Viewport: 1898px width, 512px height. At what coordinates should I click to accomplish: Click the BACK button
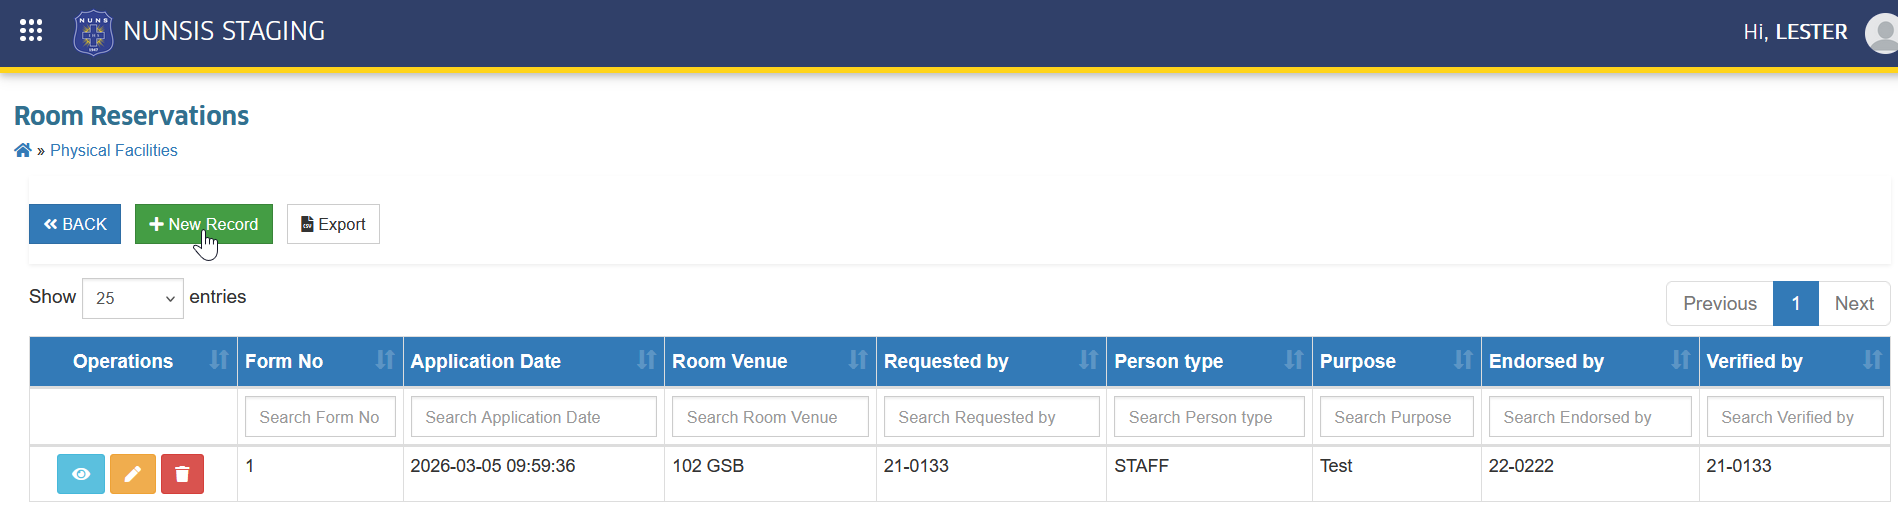(75, 224)
